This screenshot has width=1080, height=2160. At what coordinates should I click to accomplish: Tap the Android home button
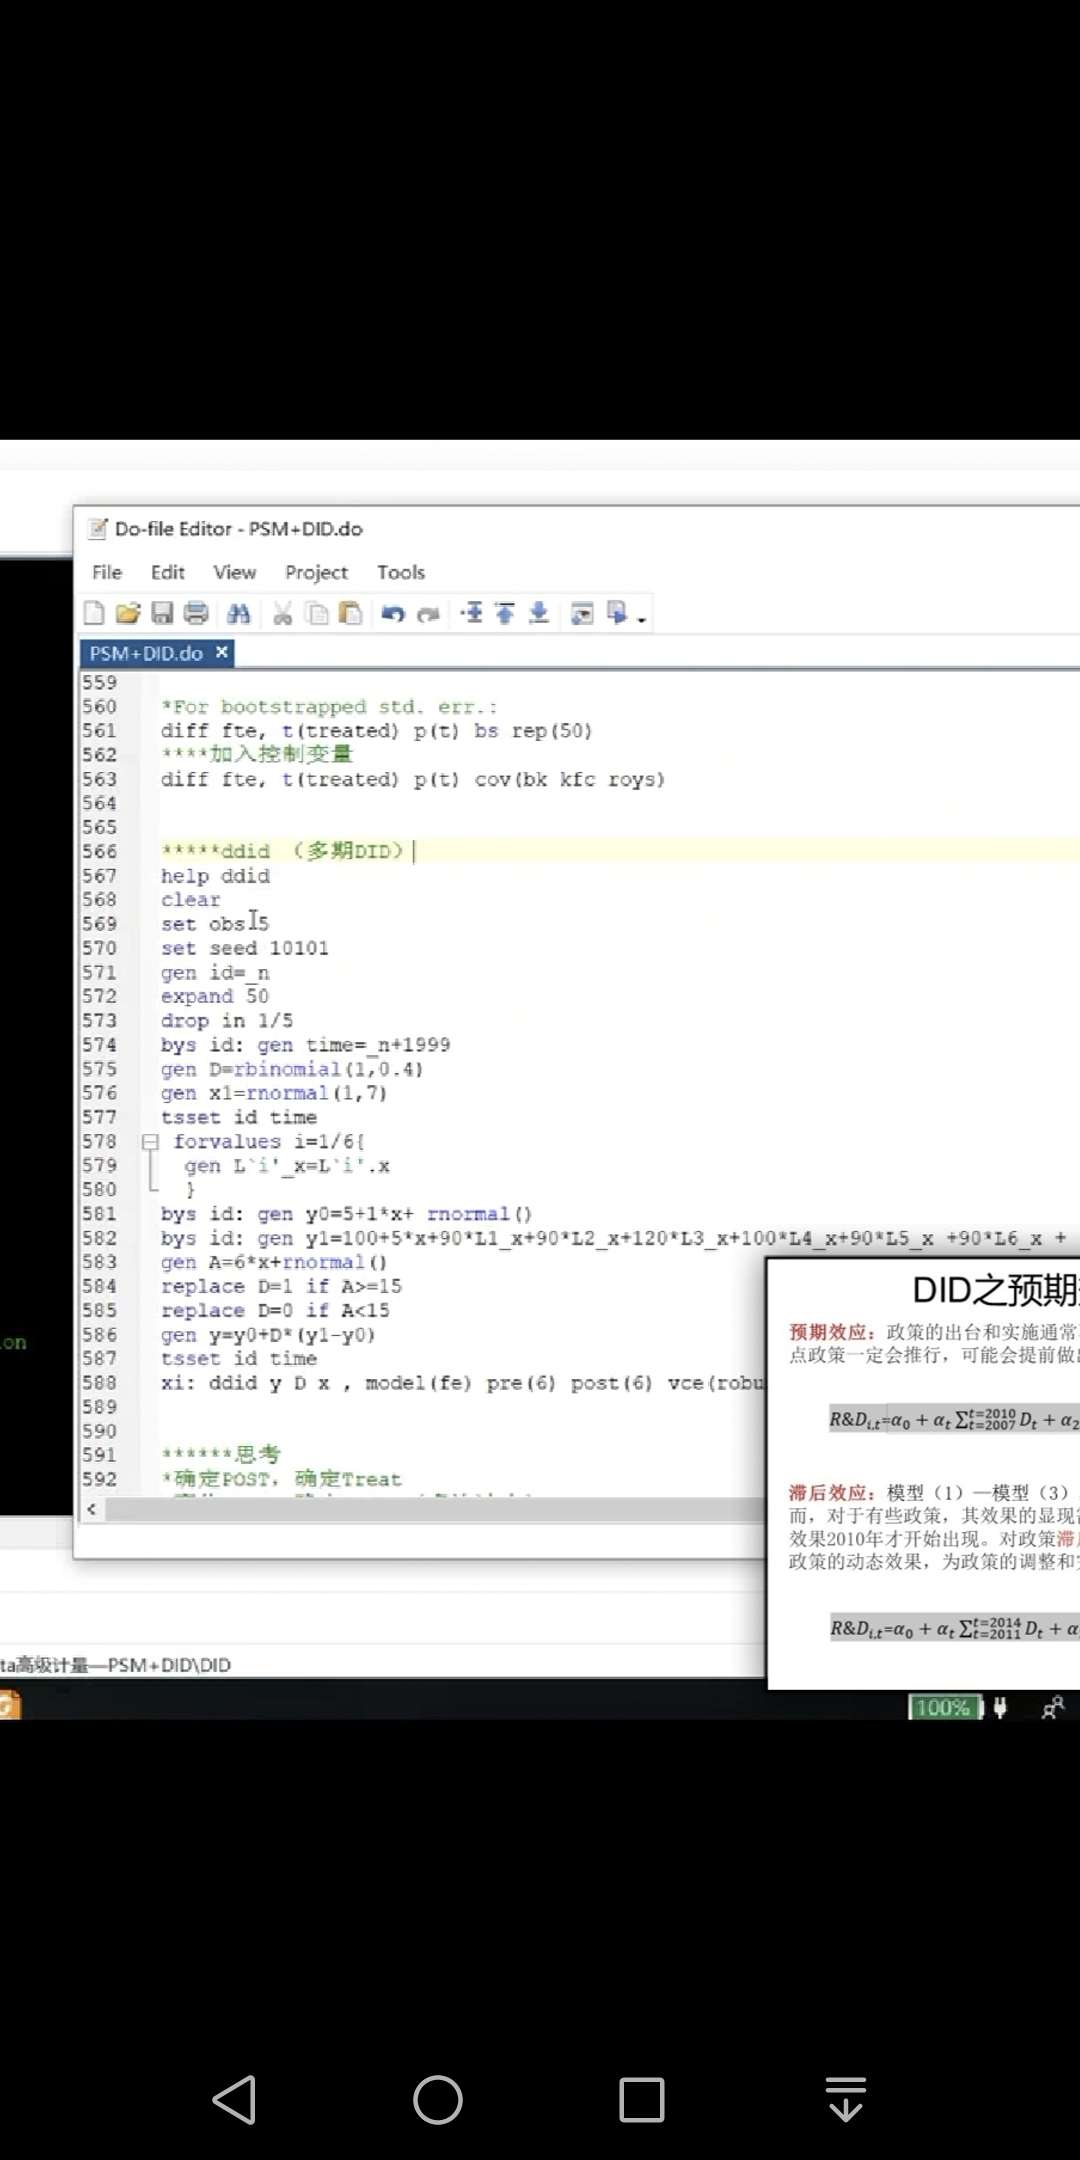point(438,2099)
